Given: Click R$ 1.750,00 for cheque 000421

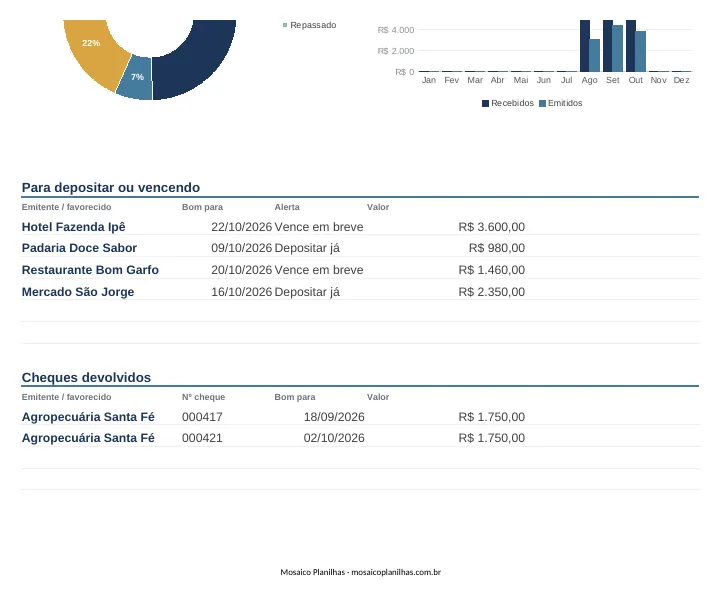Looking at the screenshot, I should [x=492, y=438].
